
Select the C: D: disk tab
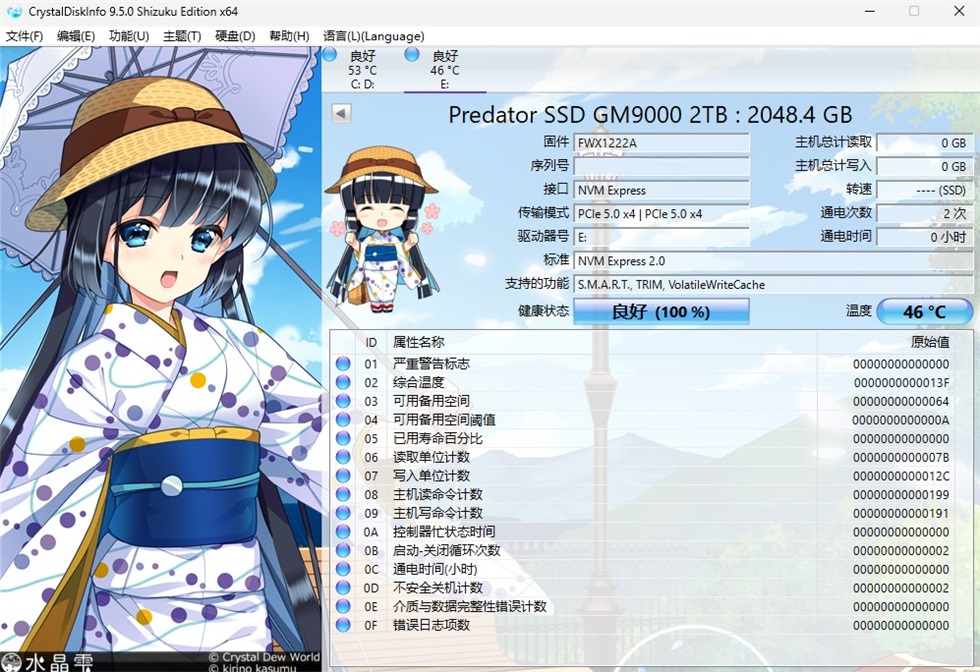coord(362,69)
